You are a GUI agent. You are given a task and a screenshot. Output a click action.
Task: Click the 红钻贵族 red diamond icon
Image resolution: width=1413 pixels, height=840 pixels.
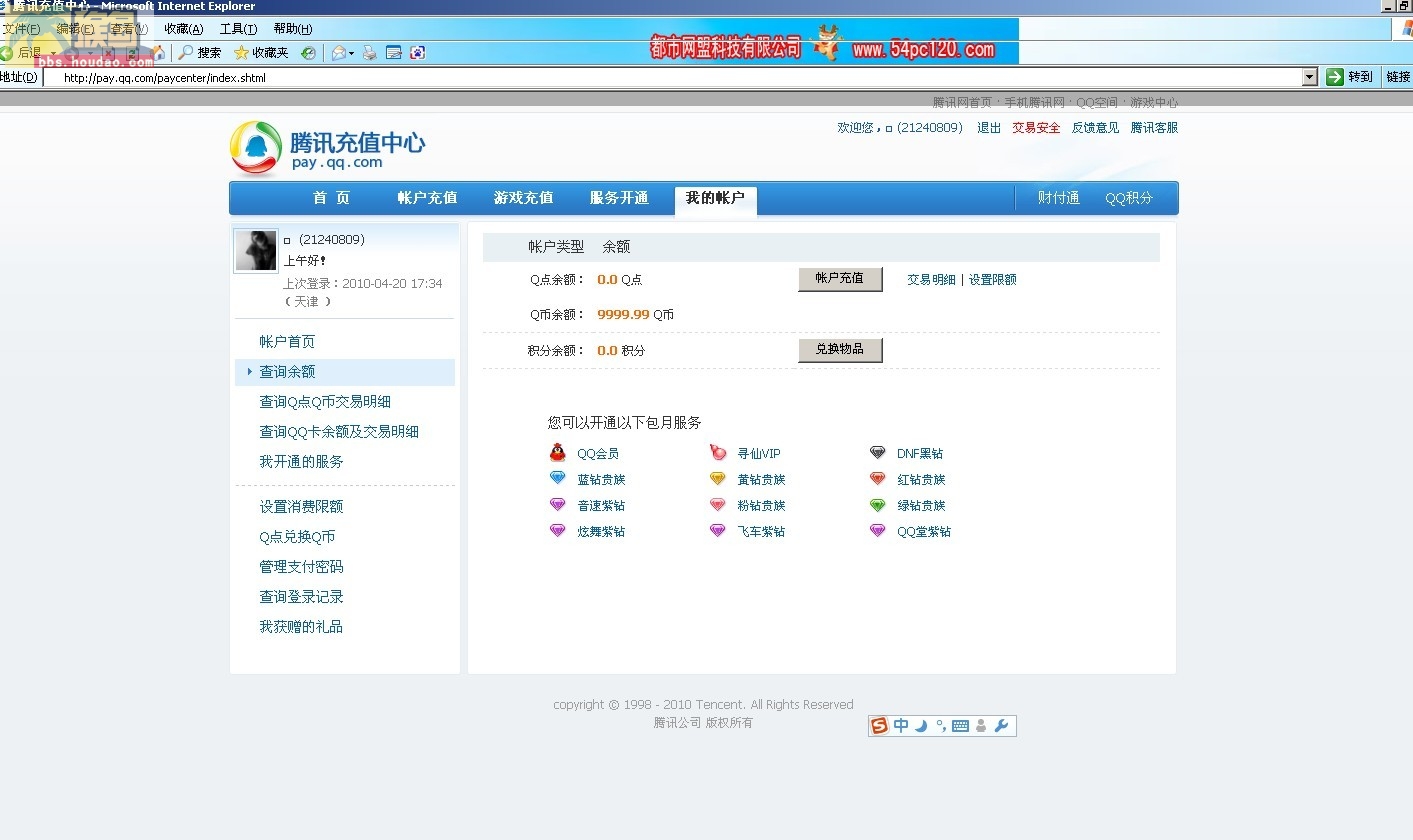(878, 479)
